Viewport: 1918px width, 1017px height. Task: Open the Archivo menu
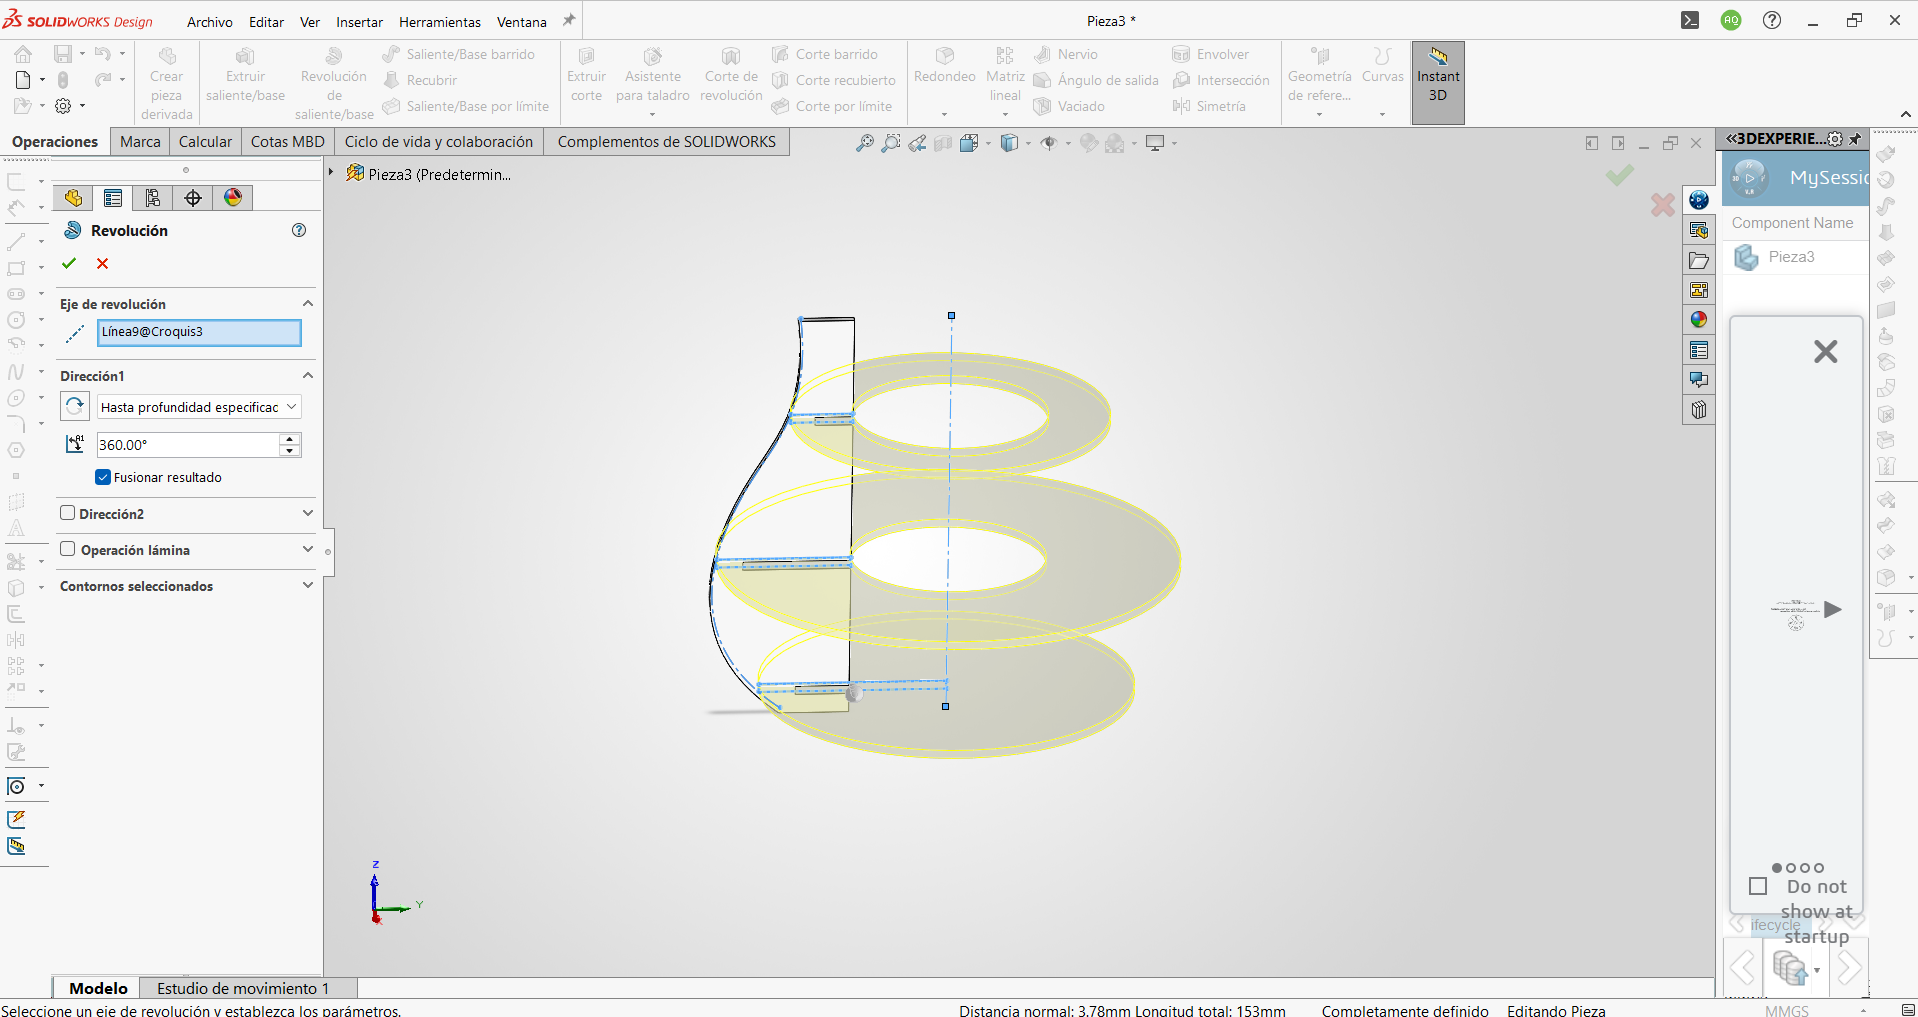point(210,22)
